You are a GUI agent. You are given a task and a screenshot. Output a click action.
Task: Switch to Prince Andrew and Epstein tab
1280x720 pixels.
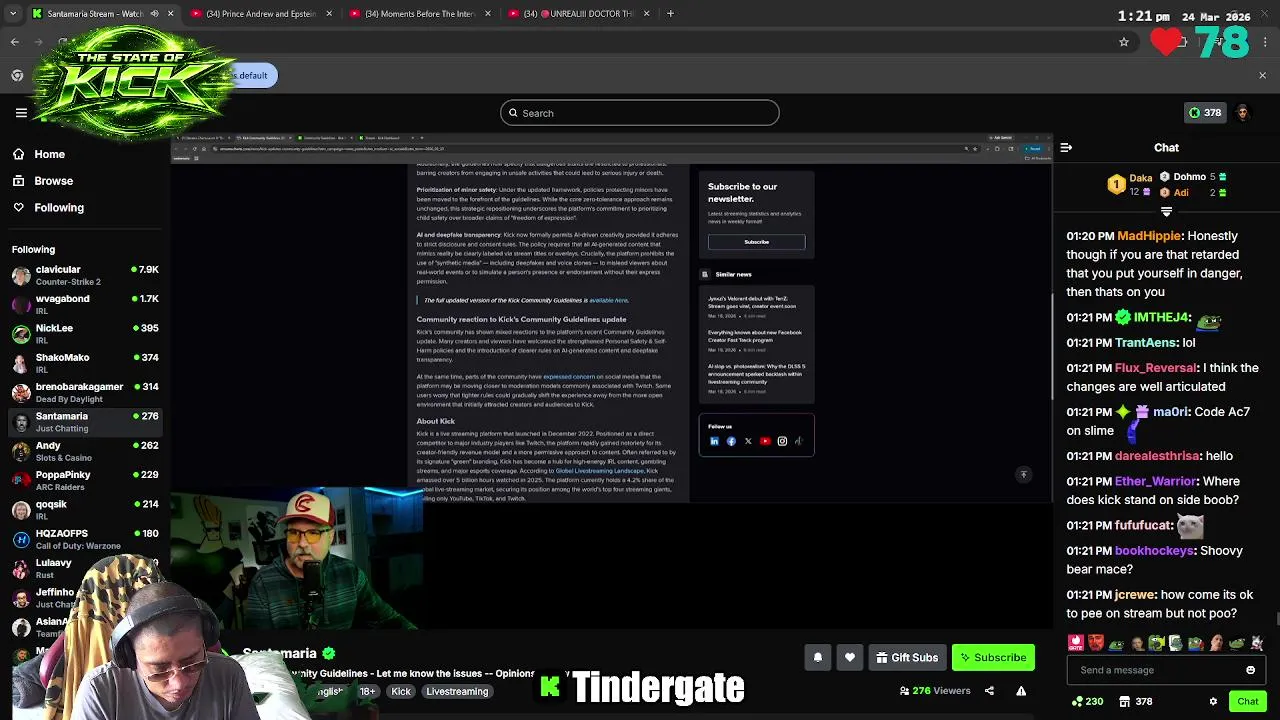(260, 14)
